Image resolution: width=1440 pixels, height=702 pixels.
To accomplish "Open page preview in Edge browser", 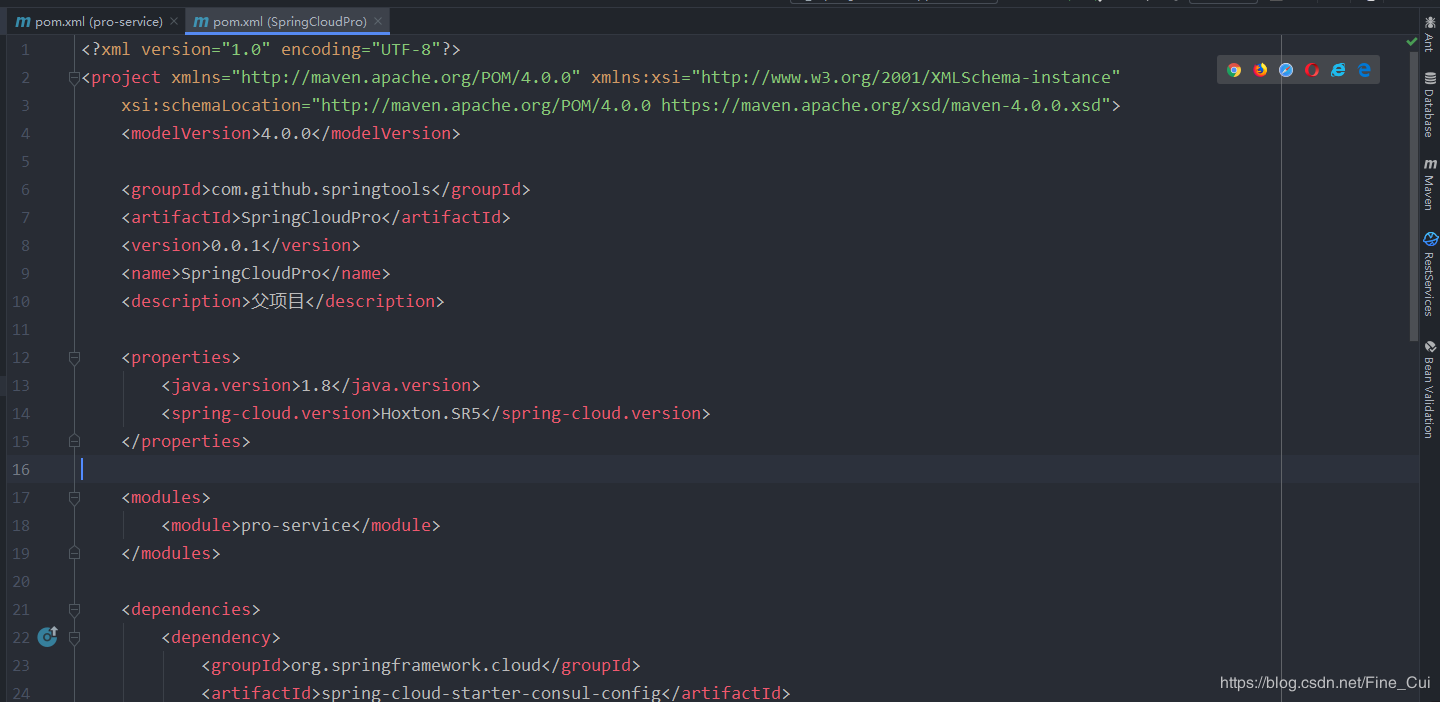I will tap(1364, 70).
